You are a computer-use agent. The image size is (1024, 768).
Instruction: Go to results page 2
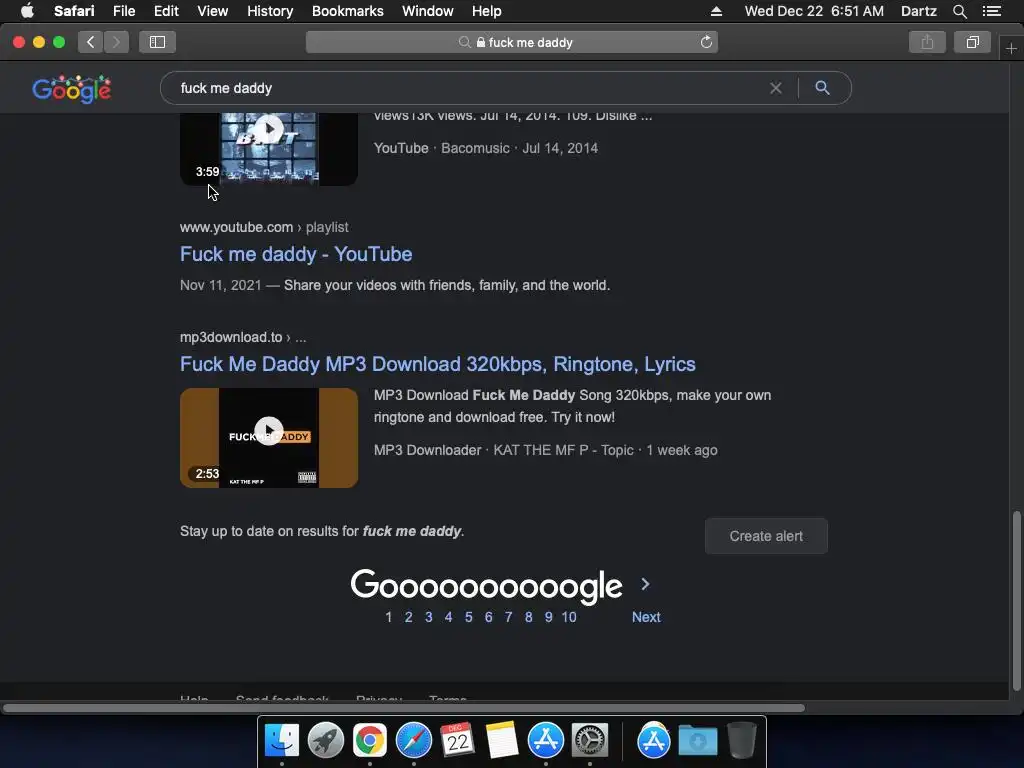click(x=408, y=617)
